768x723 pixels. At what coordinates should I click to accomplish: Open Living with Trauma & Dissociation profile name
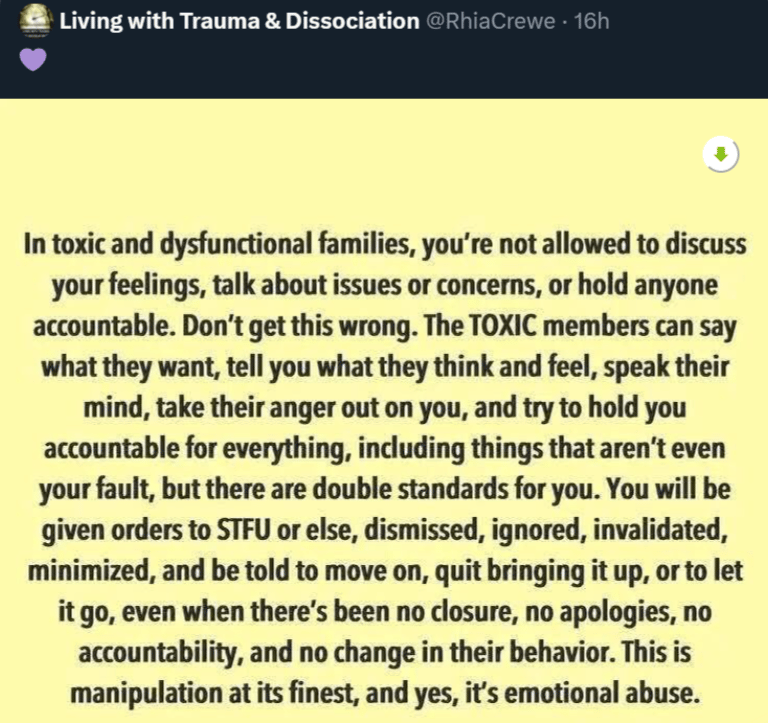click(x=239, y=20)
